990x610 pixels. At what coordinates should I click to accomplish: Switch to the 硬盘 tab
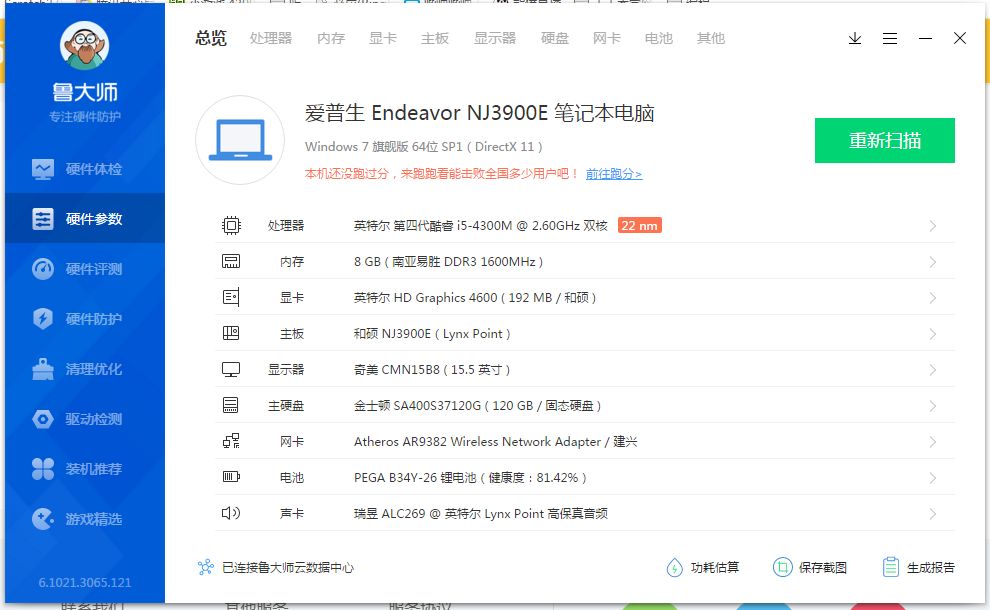pyautogui.click(x=555, y=39)
